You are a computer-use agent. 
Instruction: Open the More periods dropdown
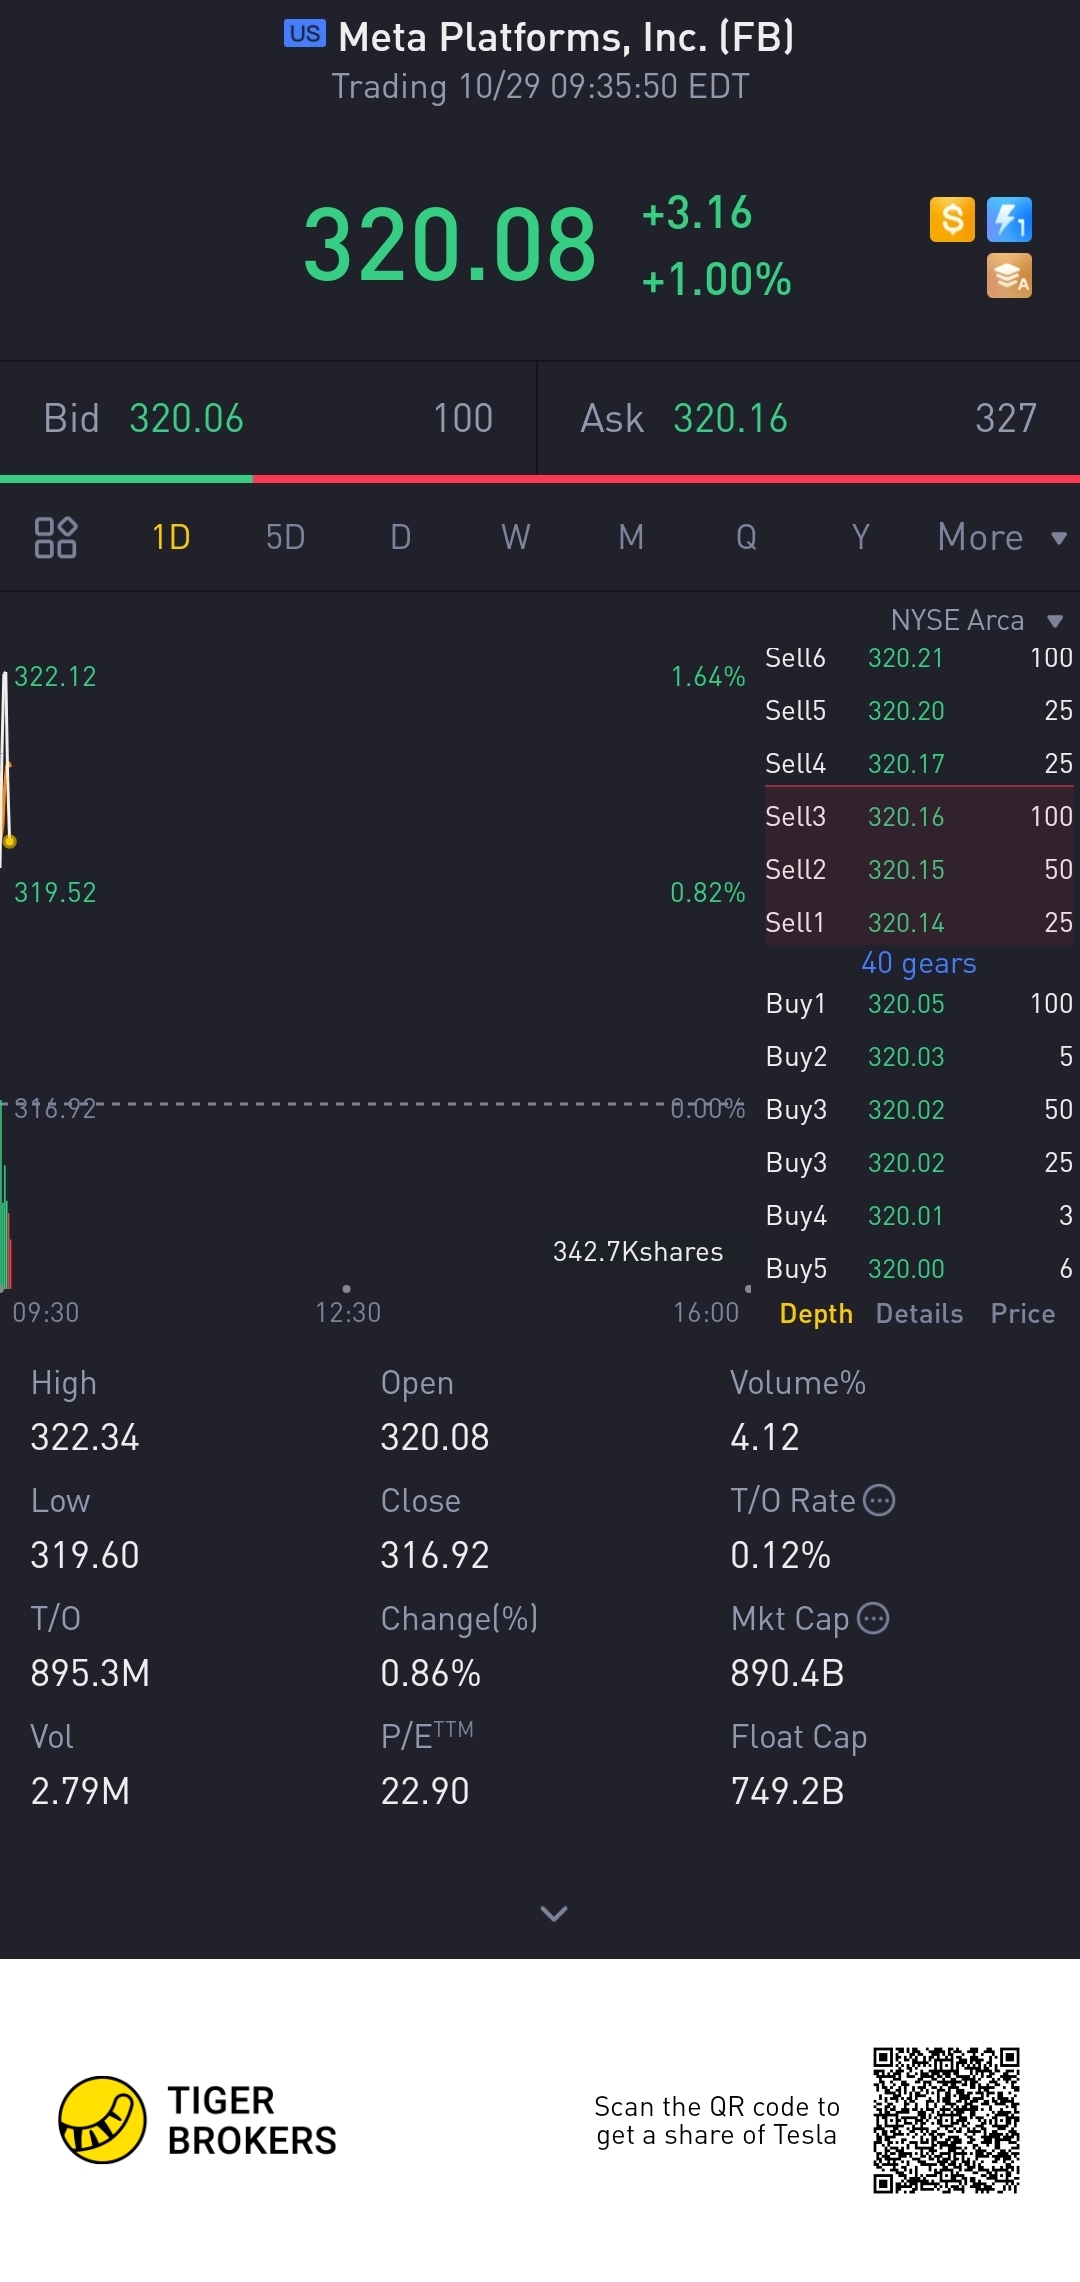click(x=1002, y=537)
